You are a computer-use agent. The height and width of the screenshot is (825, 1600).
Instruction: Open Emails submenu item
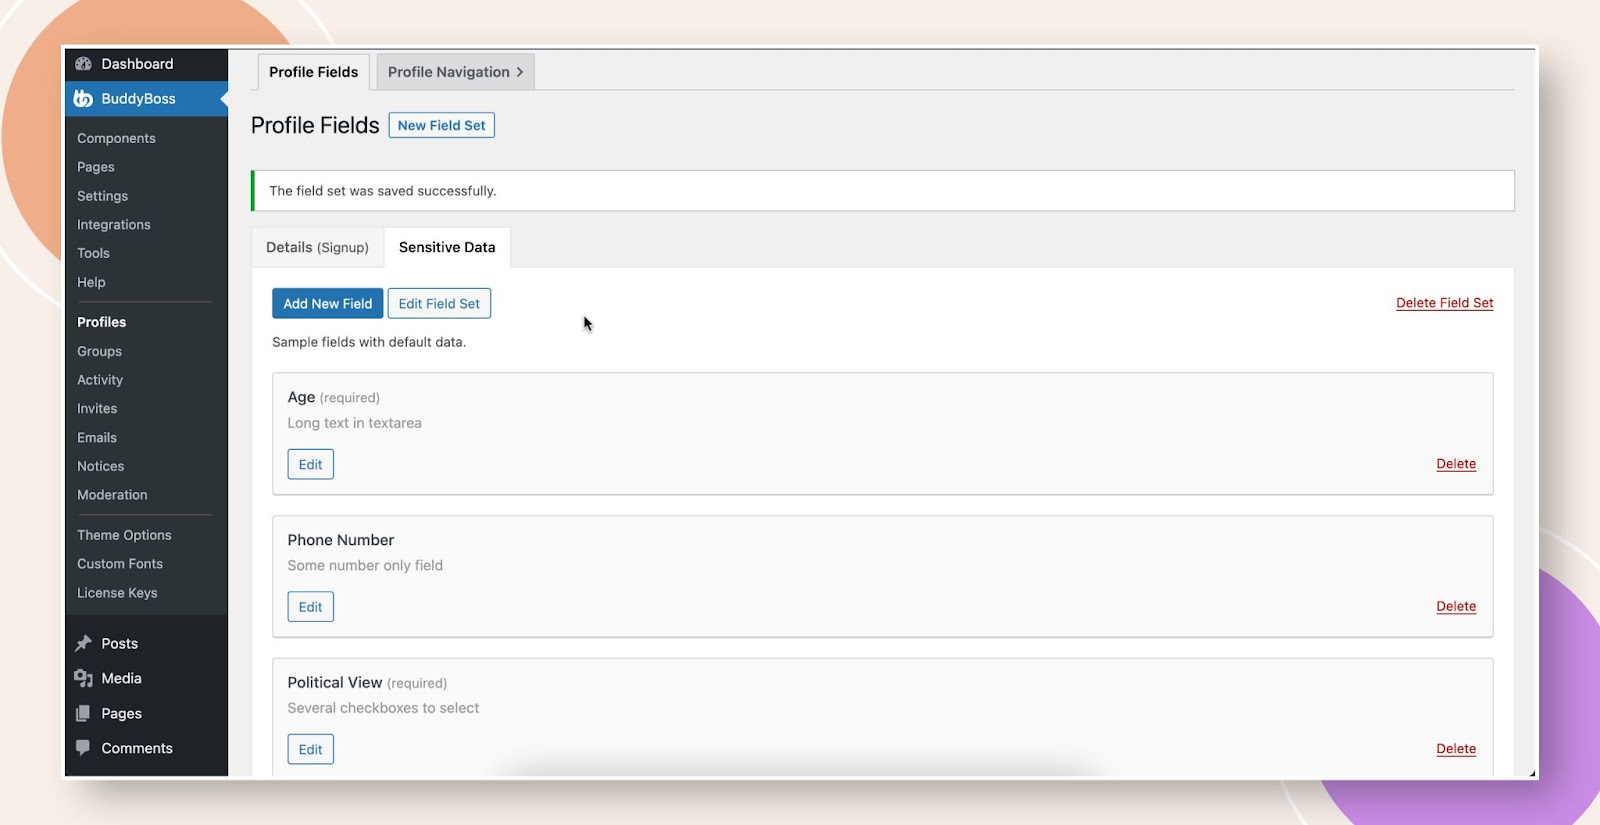click(x=97, y=437)
